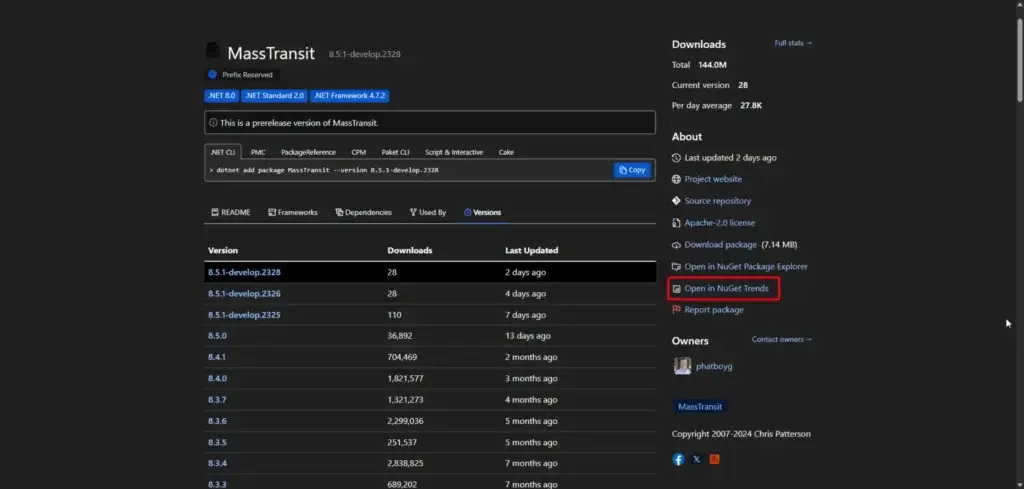This screenshot has height=489, width=1024.
Task: Select the Paket CLI tab
Action: tap(395, 152)
